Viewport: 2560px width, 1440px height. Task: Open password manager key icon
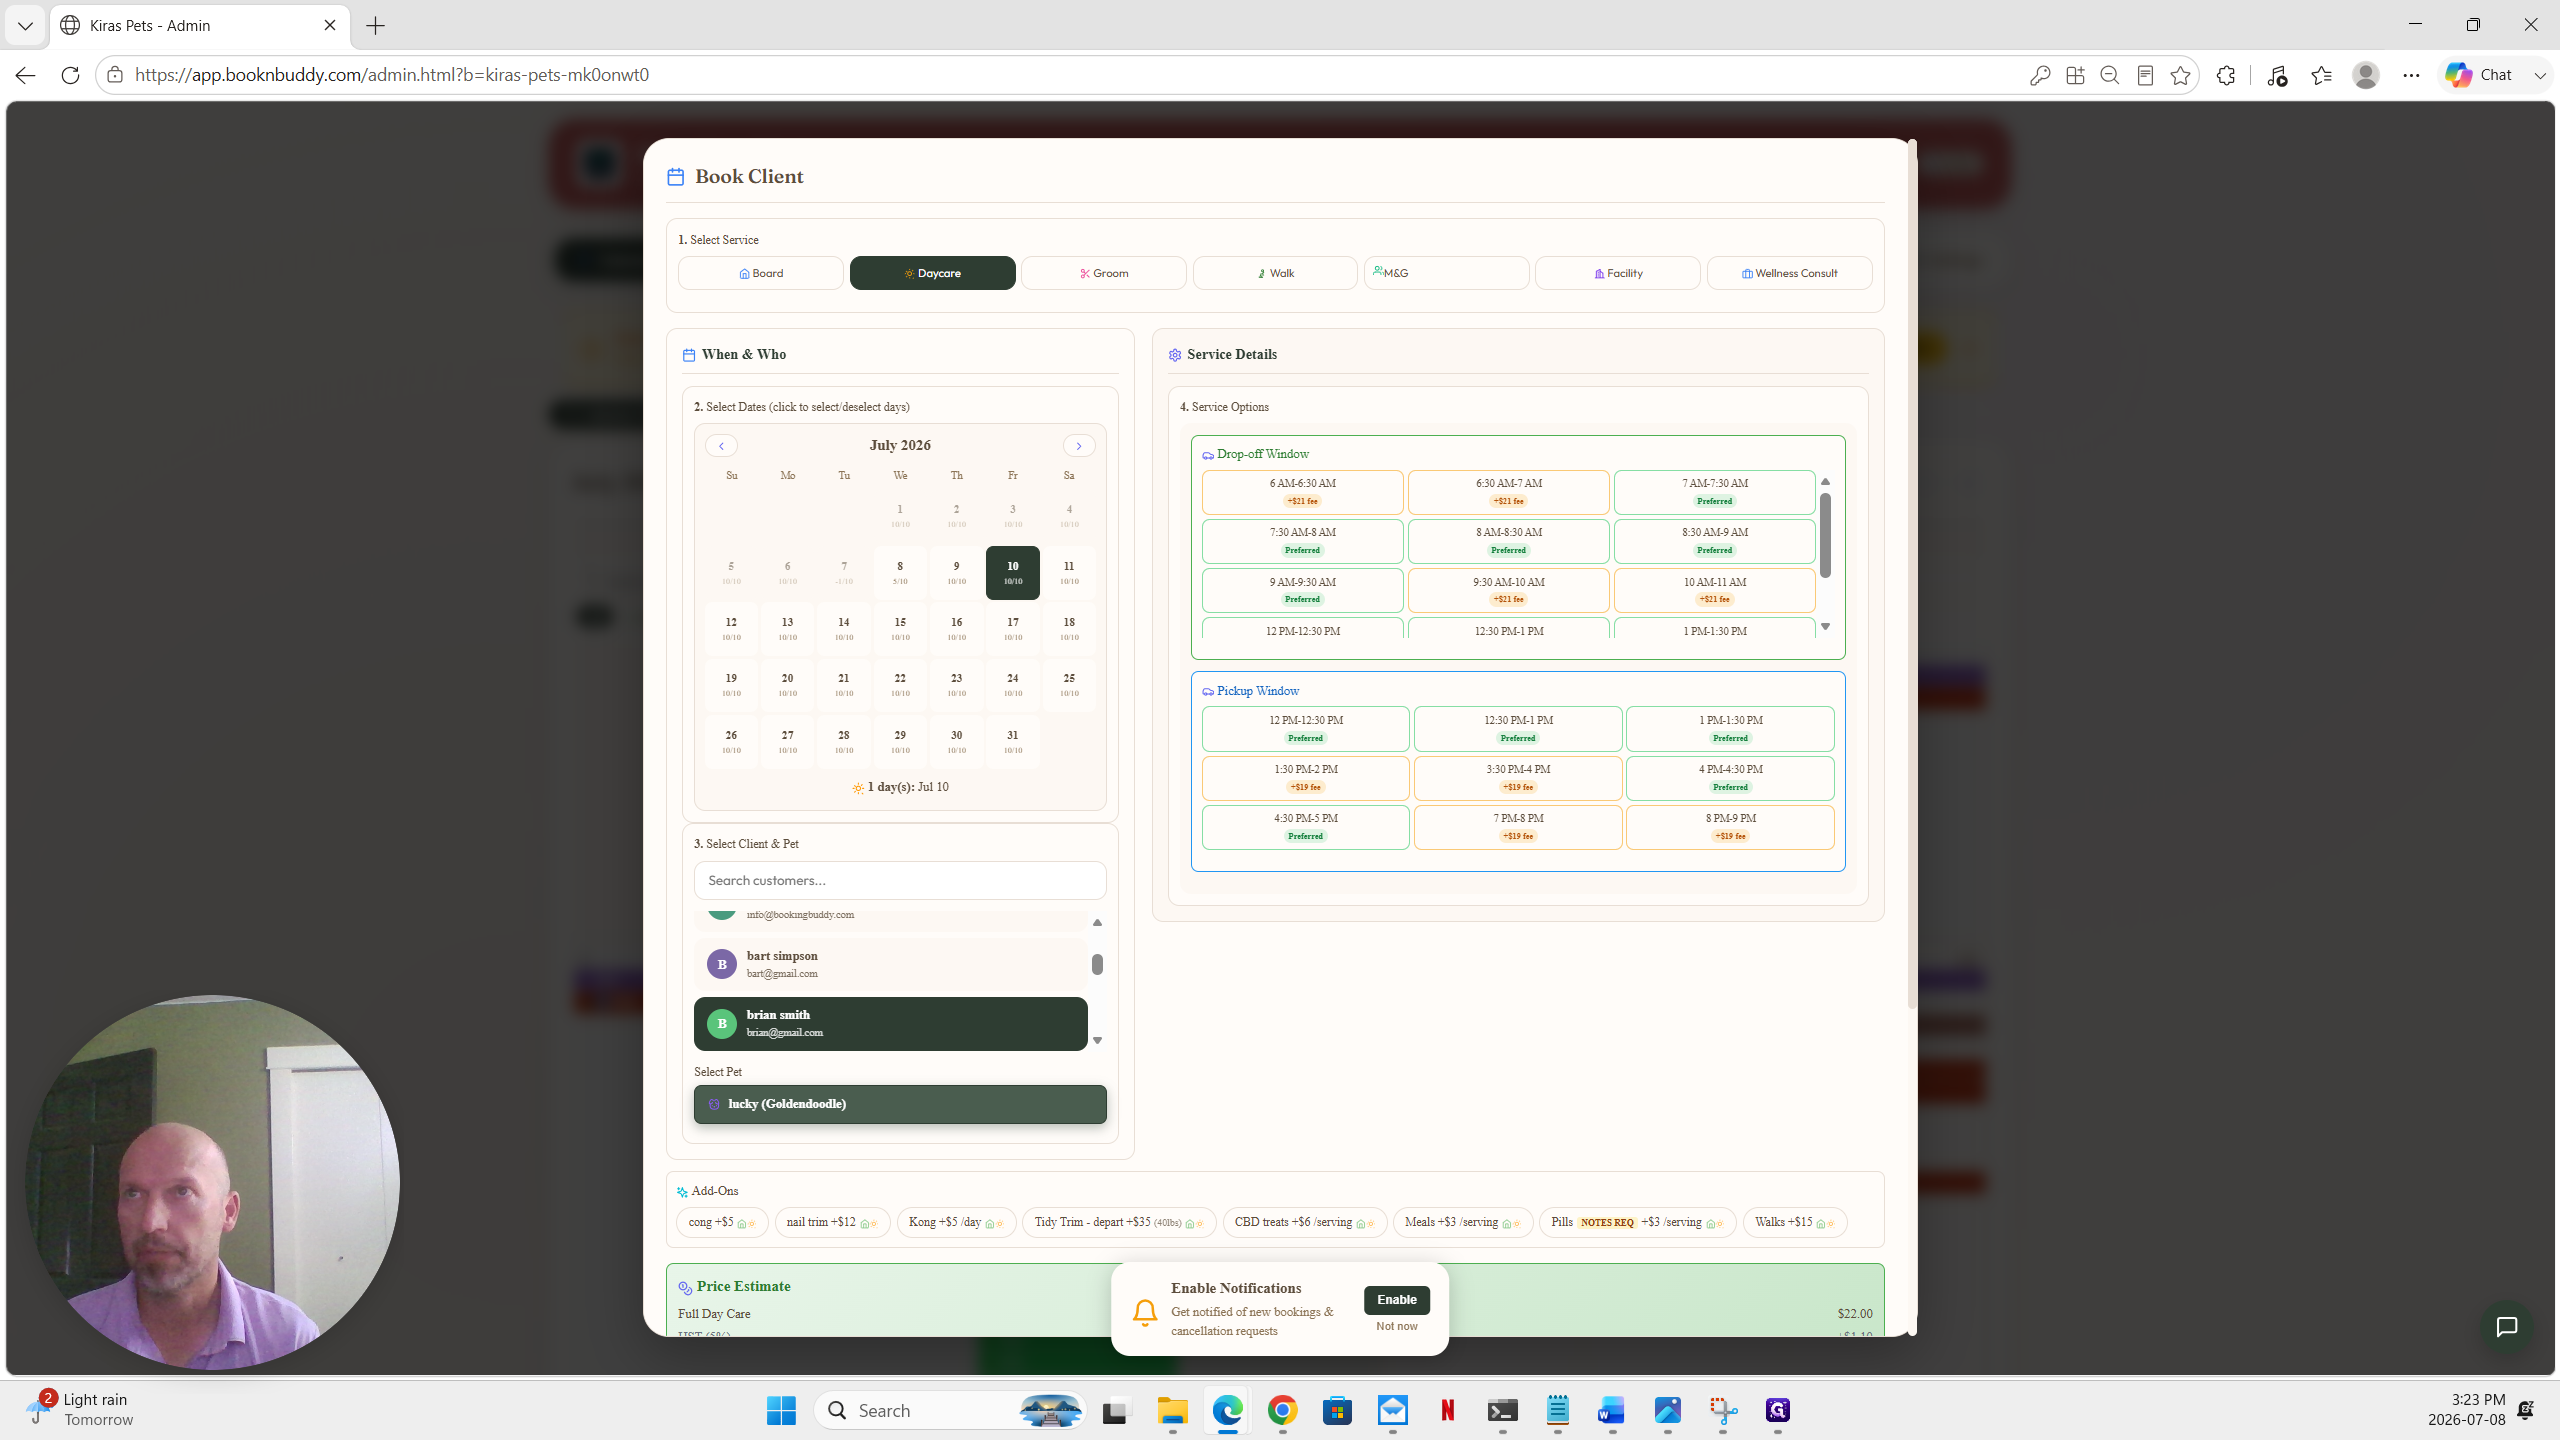click(x=2040, y=75)
